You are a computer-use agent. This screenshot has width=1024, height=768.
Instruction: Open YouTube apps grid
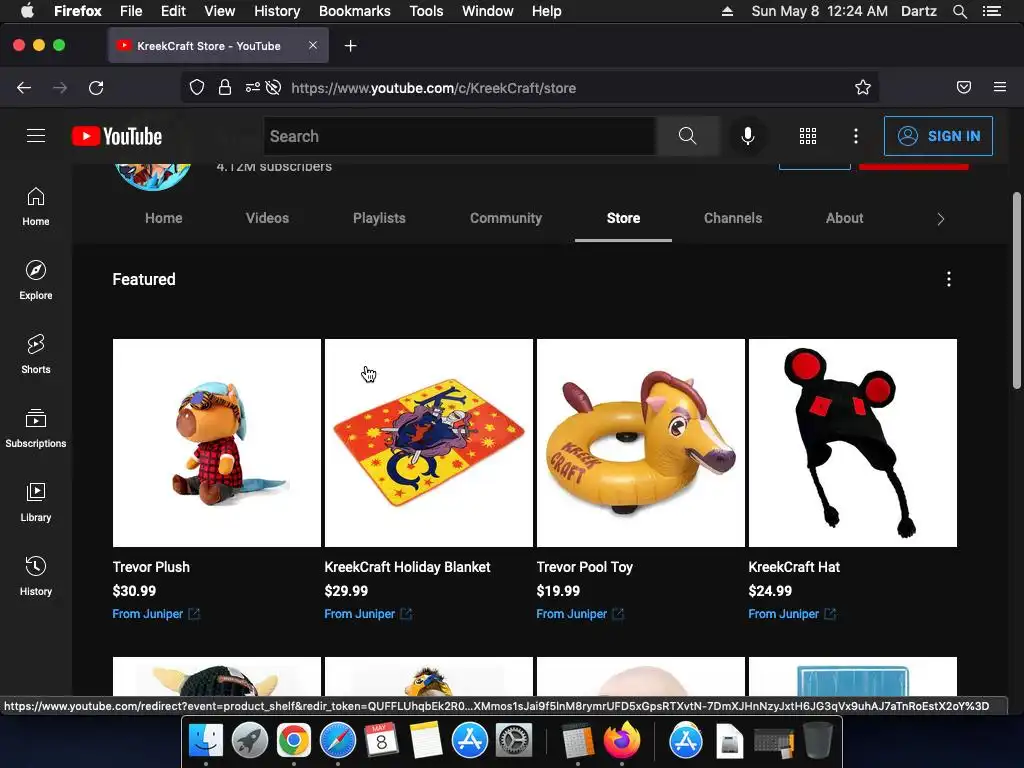(x=808, y=136)
